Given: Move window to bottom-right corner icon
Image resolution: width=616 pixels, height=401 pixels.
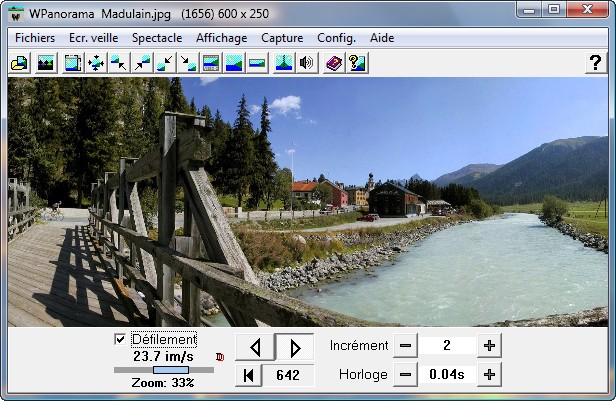Looking at the screenshot, I should point(188,63).
